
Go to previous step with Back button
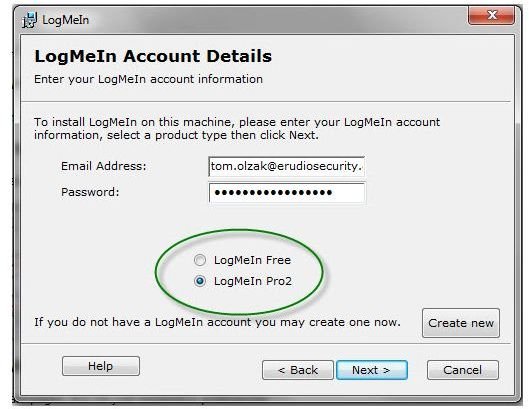[x=298, y=370]
